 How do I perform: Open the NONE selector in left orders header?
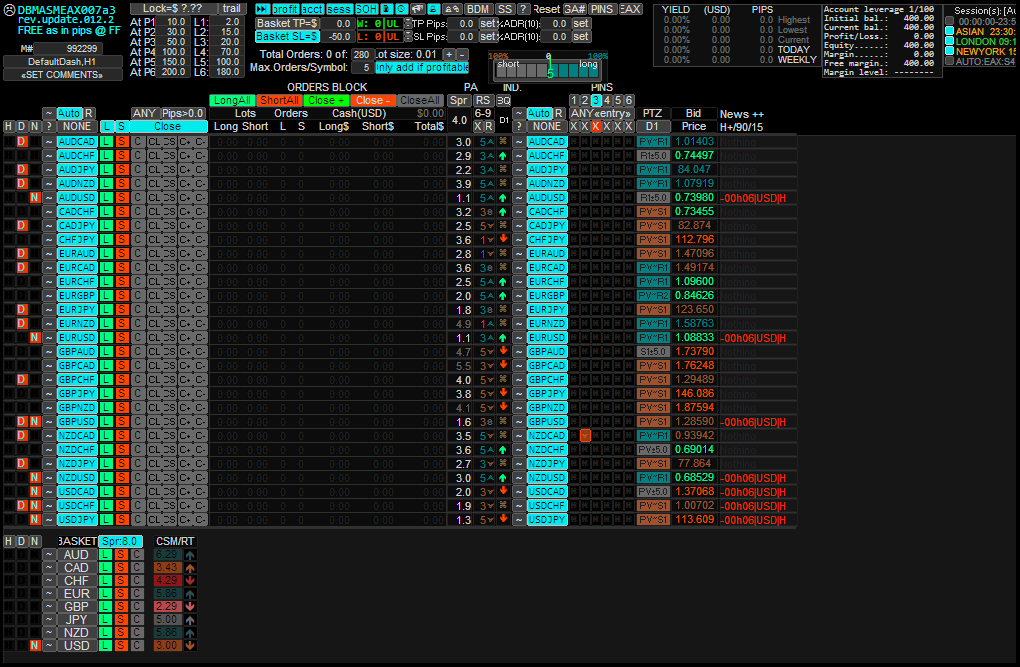[x=77, y=127]
